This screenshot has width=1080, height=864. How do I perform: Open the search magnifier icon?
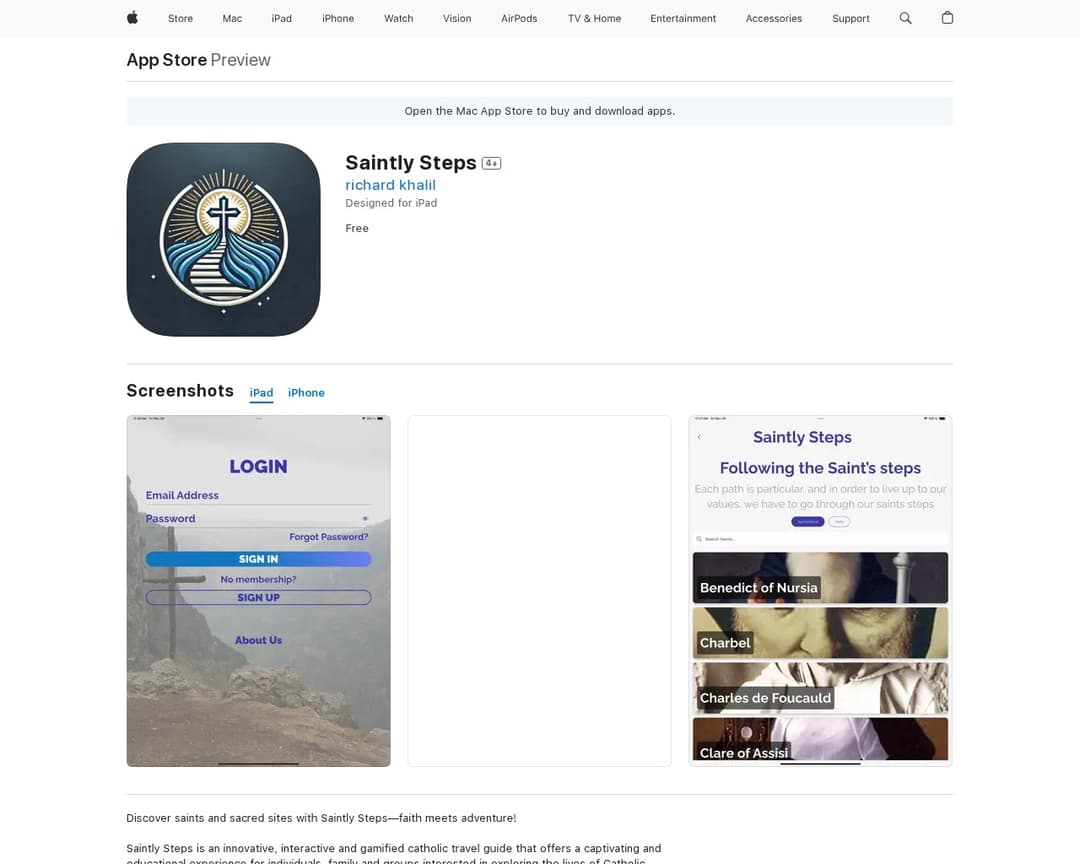[905, 18]
